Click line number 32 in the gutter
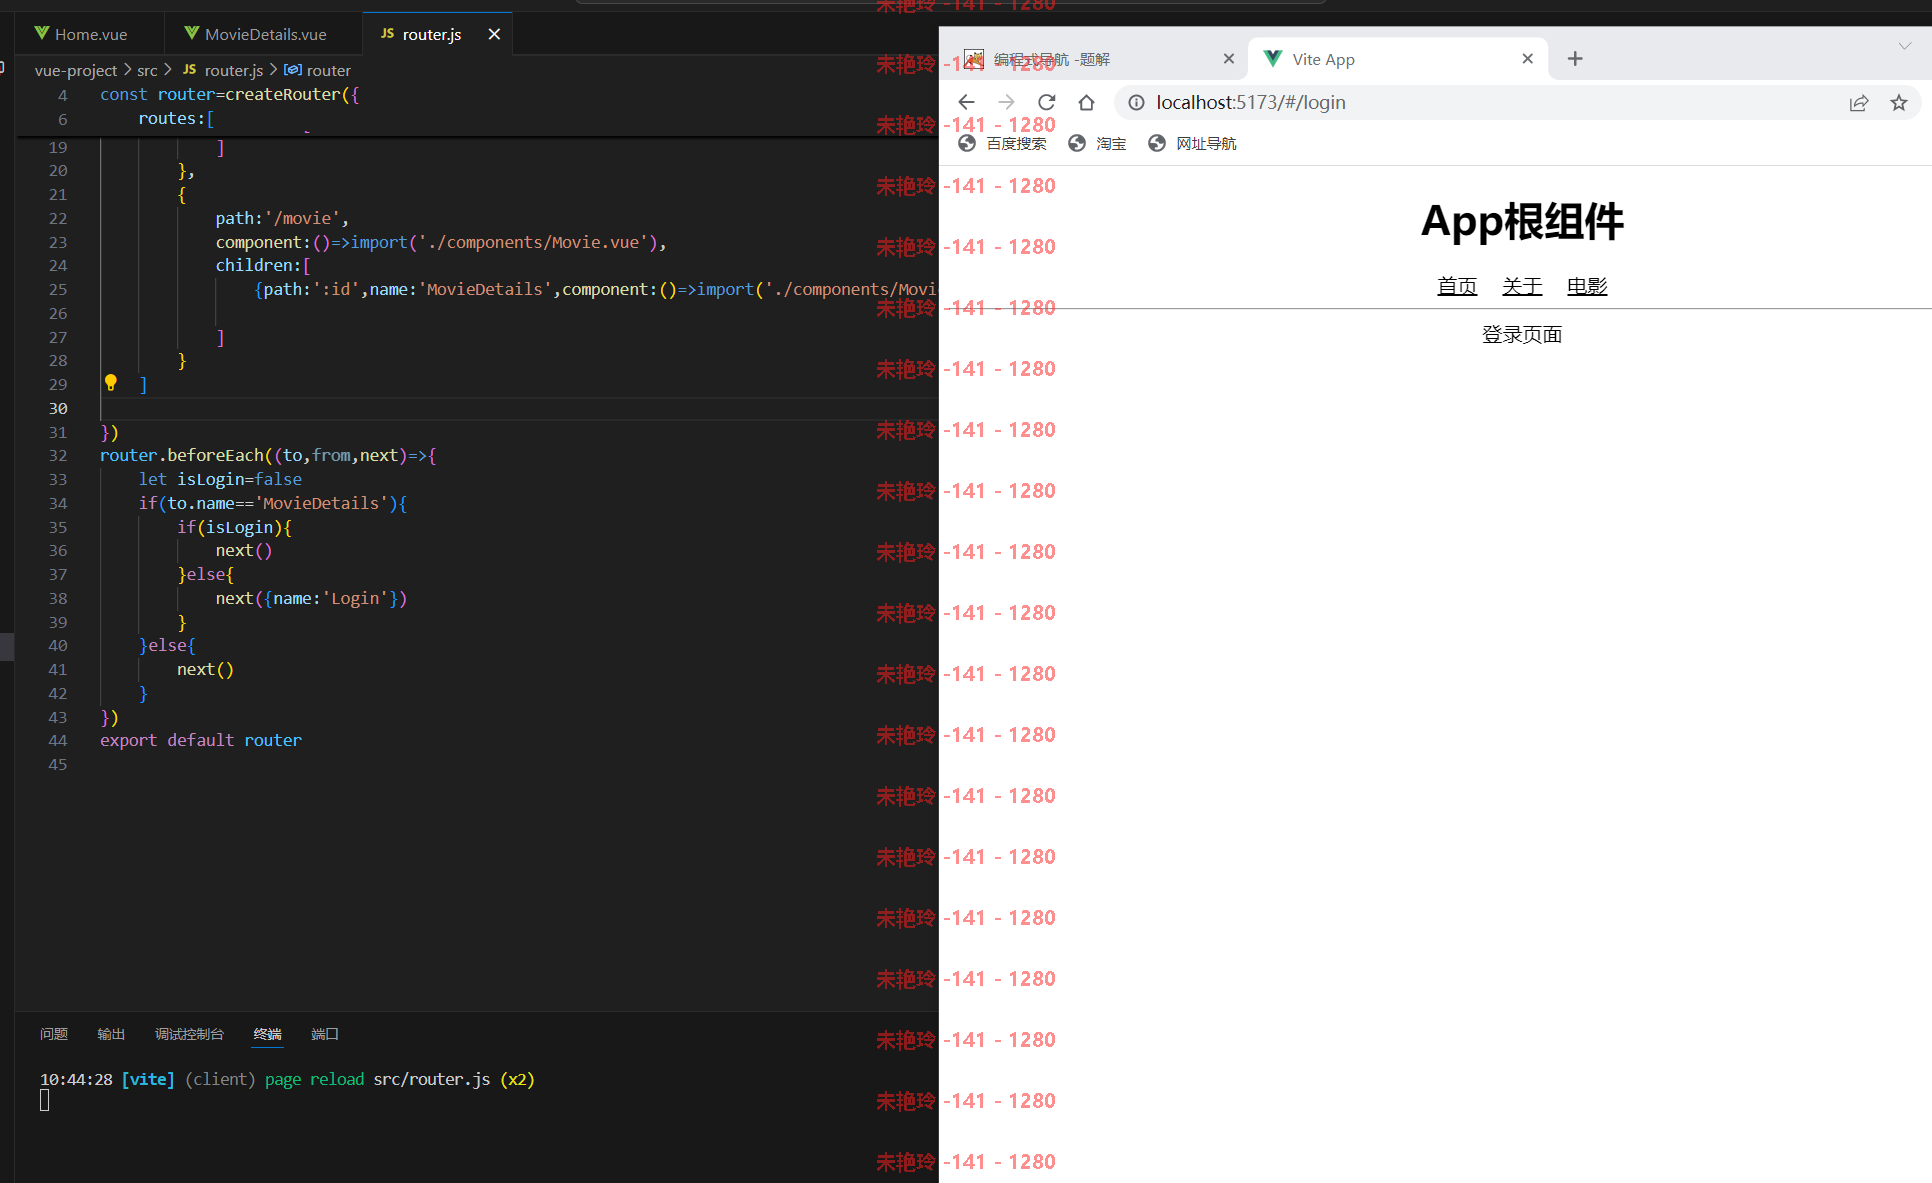The height and width of the screenshot is (1183, 1932). click(58, 455)
